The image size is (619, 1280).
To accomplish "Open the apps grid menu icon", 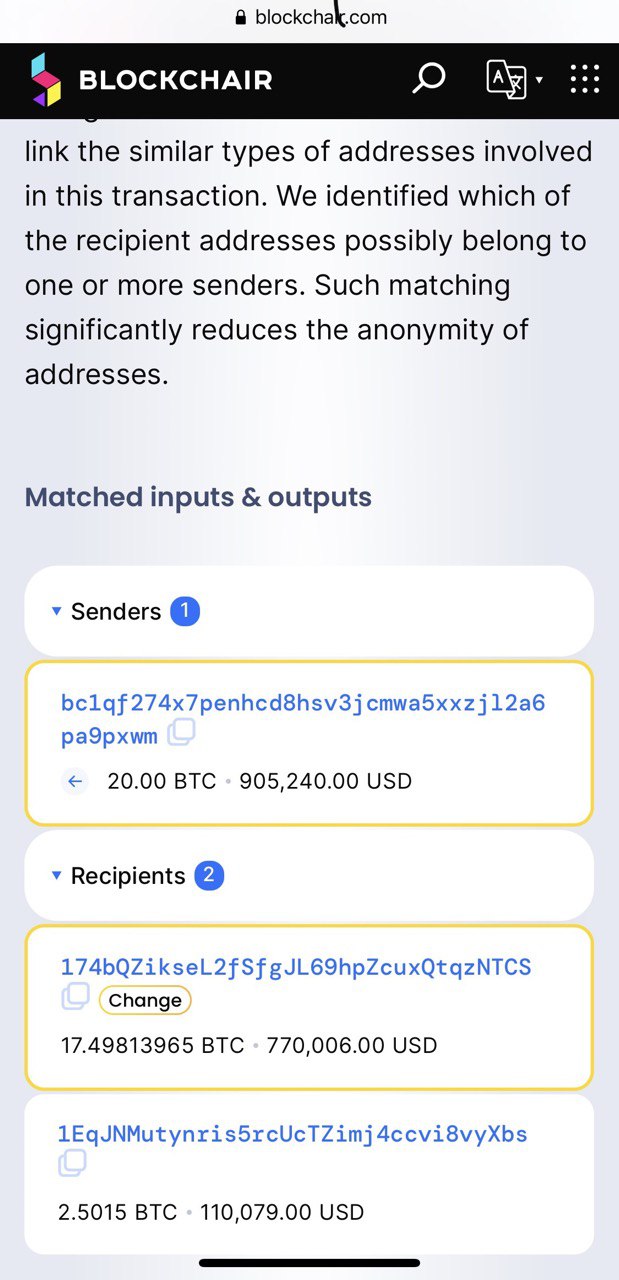I will (584, 79).
